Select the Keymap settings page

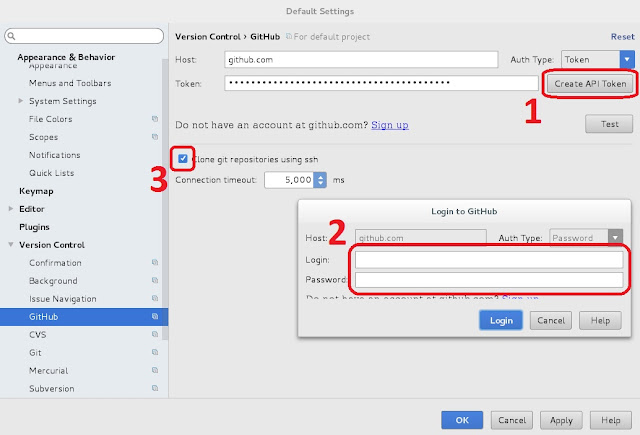[36, 191]
